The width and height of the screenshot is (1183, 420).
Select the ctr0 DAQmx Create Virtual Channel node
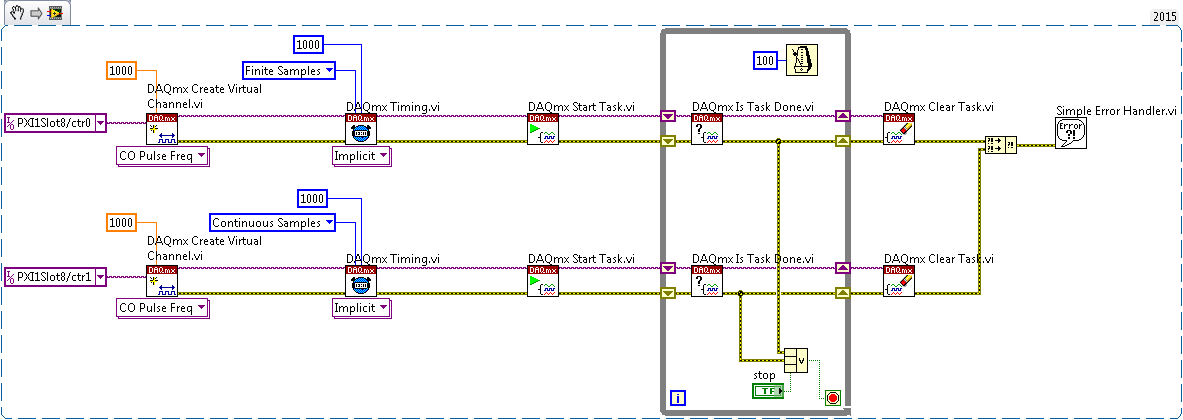click(161, 129)
